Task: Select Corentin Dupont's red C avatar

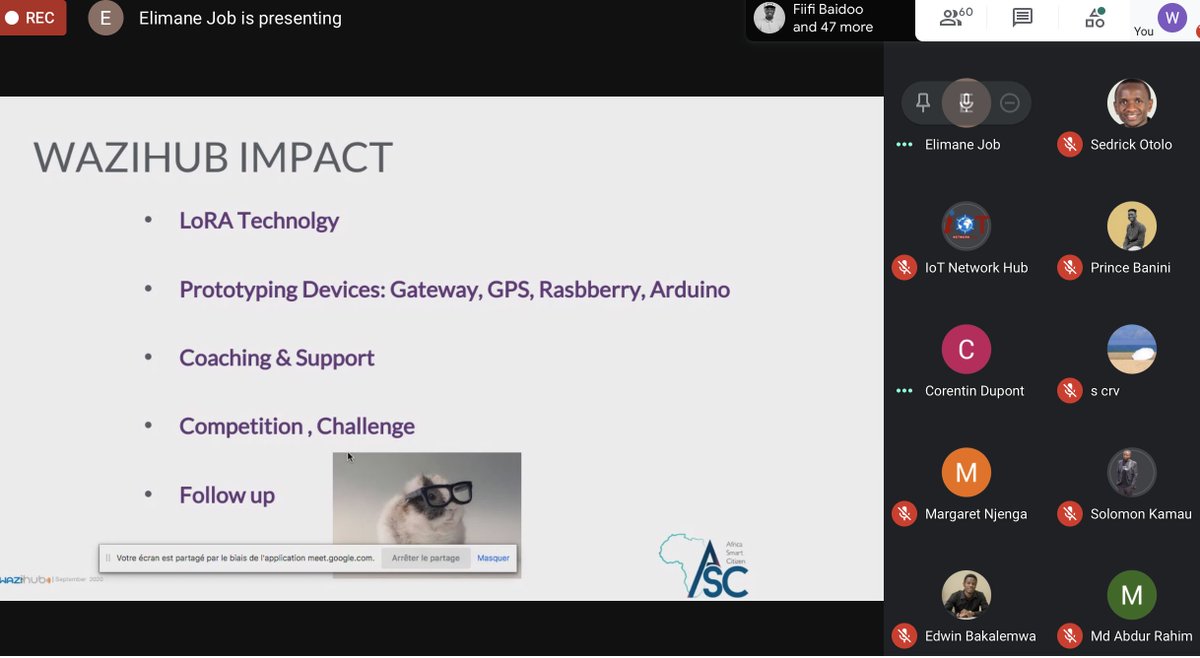Action: point(966,349)
